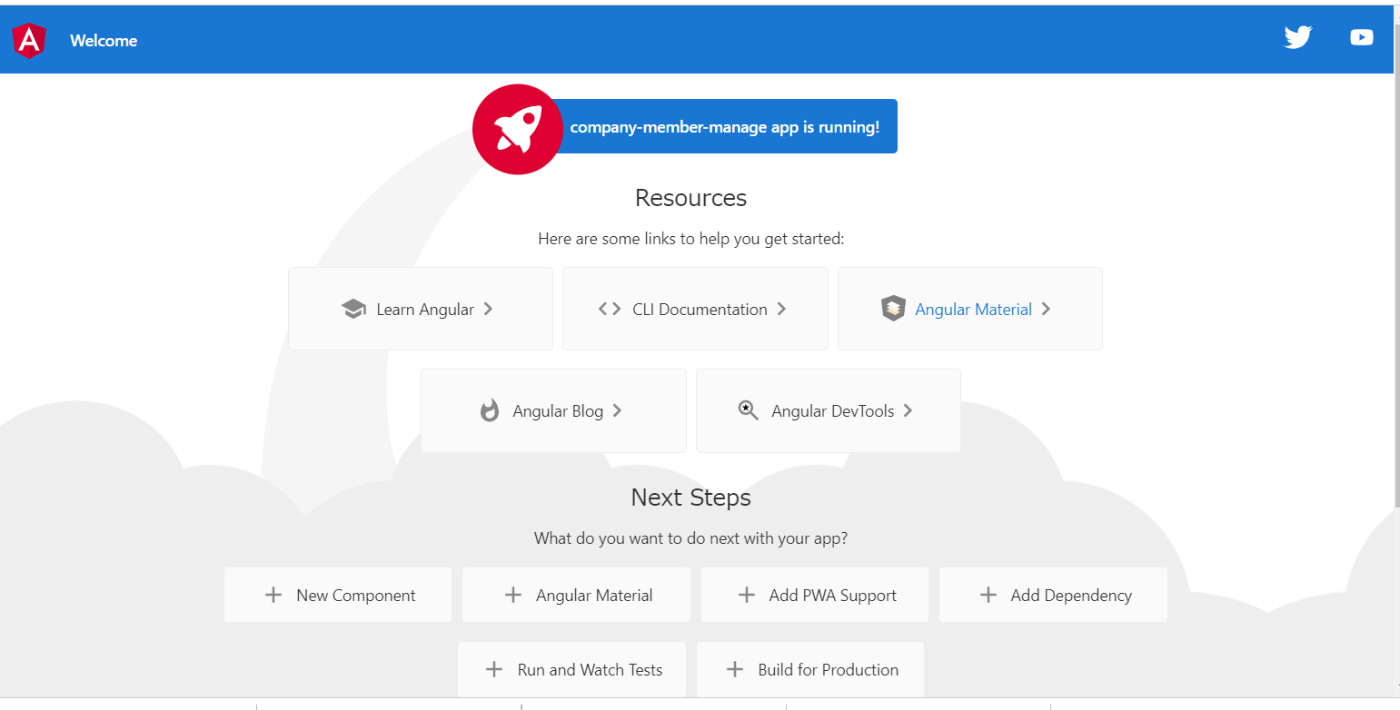
Task: Open the Learn Angular resource card
Action: point(421,309)
